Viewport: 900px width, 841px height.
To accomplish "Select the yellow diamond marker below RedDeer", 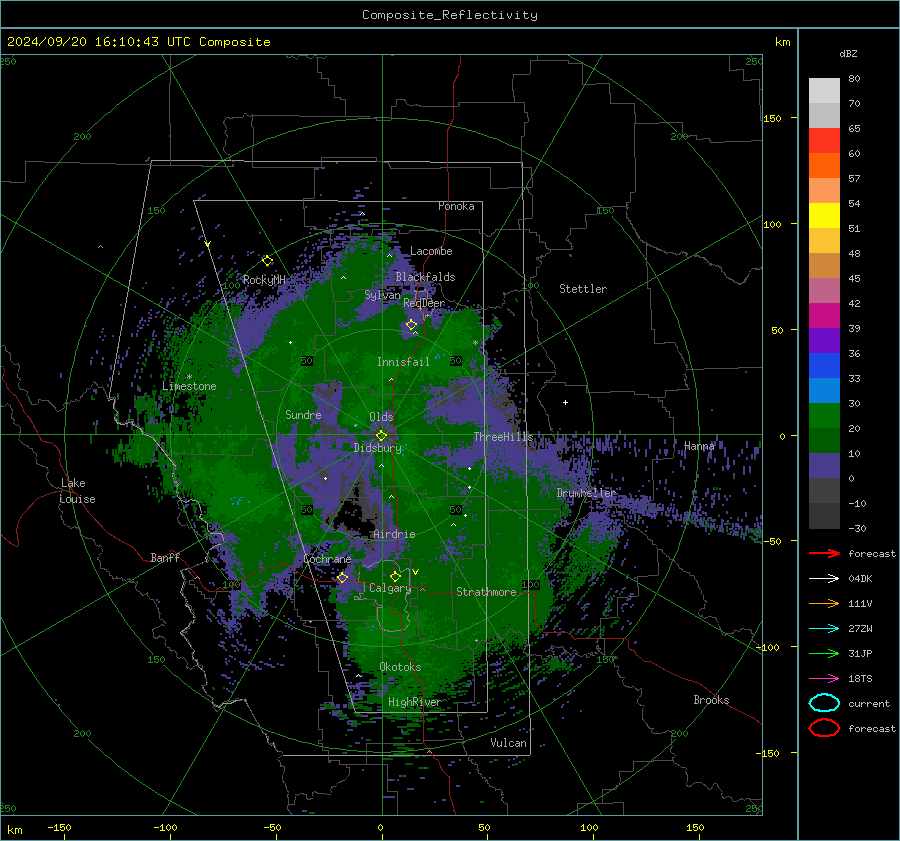I will point(411,325).
